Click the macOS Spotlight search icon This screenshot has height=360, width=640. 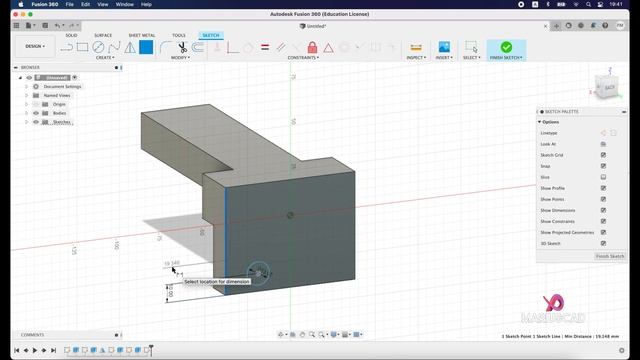[588, 4]
